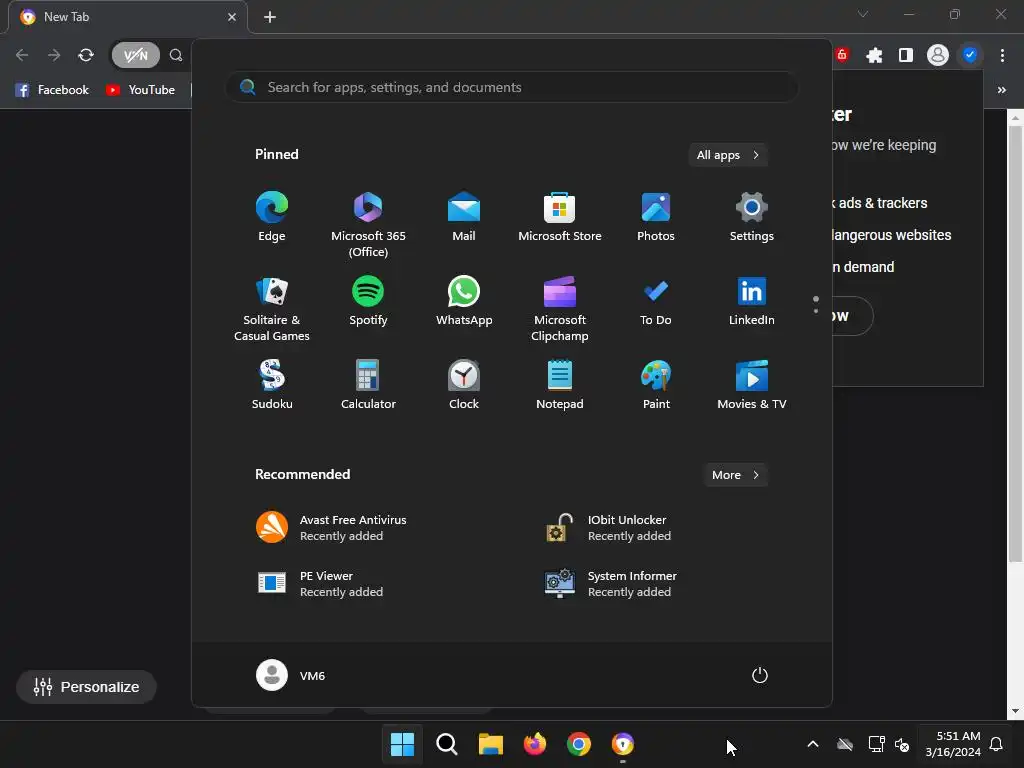Click the blue security shield icon
Viewport: 1024px width, 768px height.
click(x=970, y=56)
